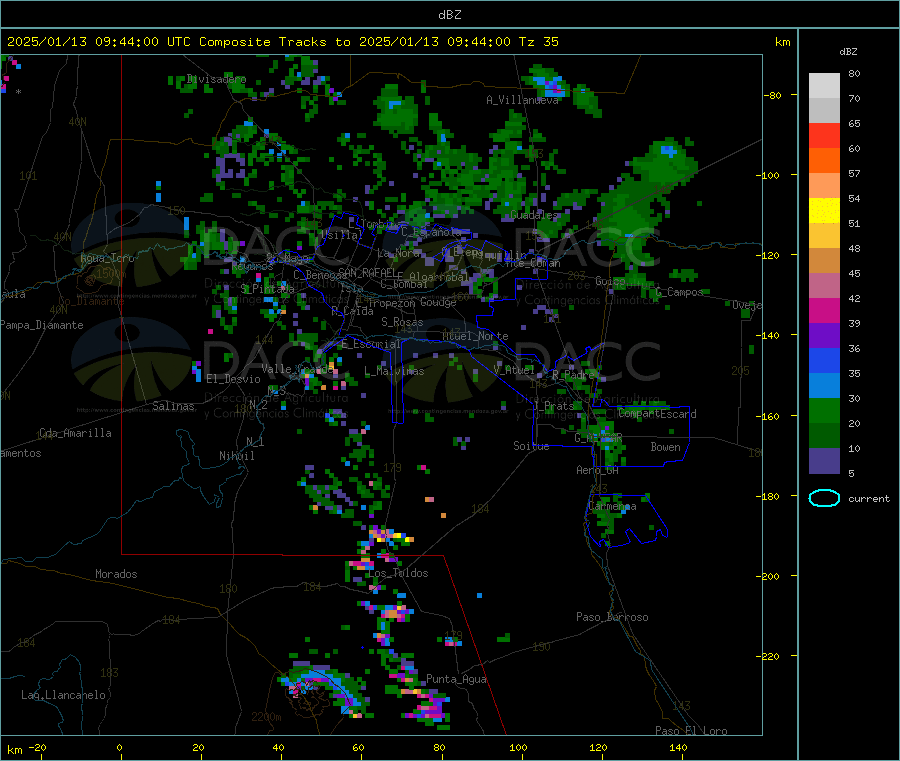Click the 'current' legend label

tap(869, 499)
